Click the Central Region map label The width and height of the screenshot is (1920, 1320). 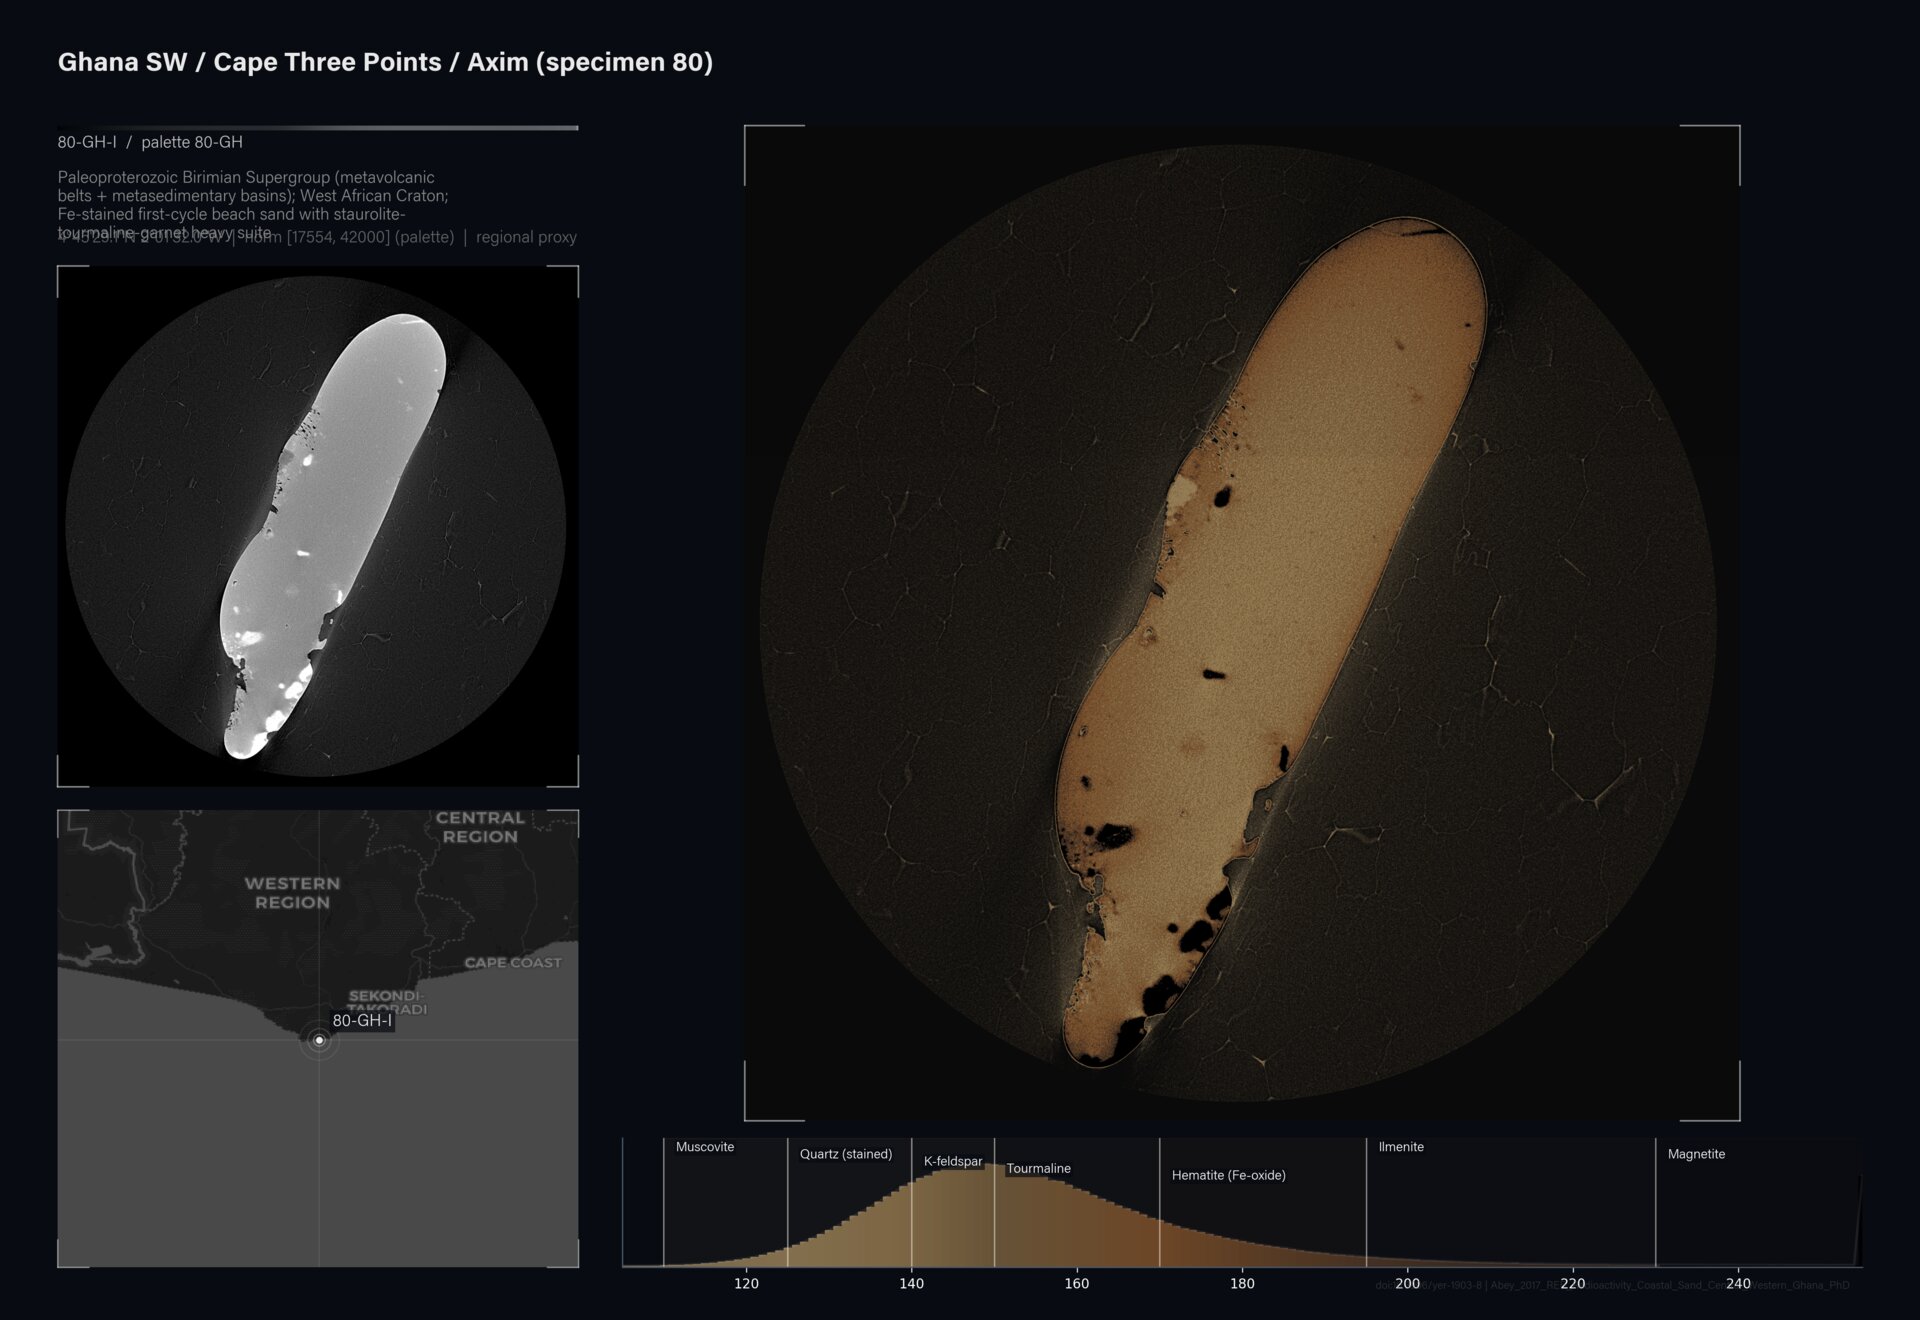click(x=480, y=827)
